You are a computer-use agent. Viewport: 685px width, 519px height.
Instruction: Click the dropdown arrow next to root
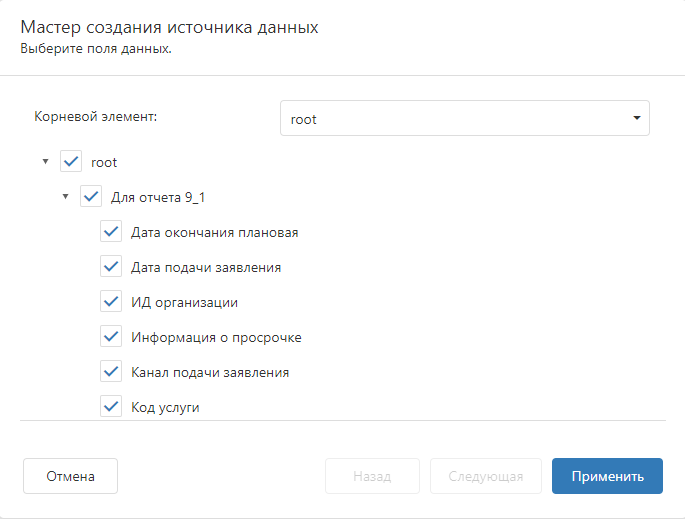[636, 118]
